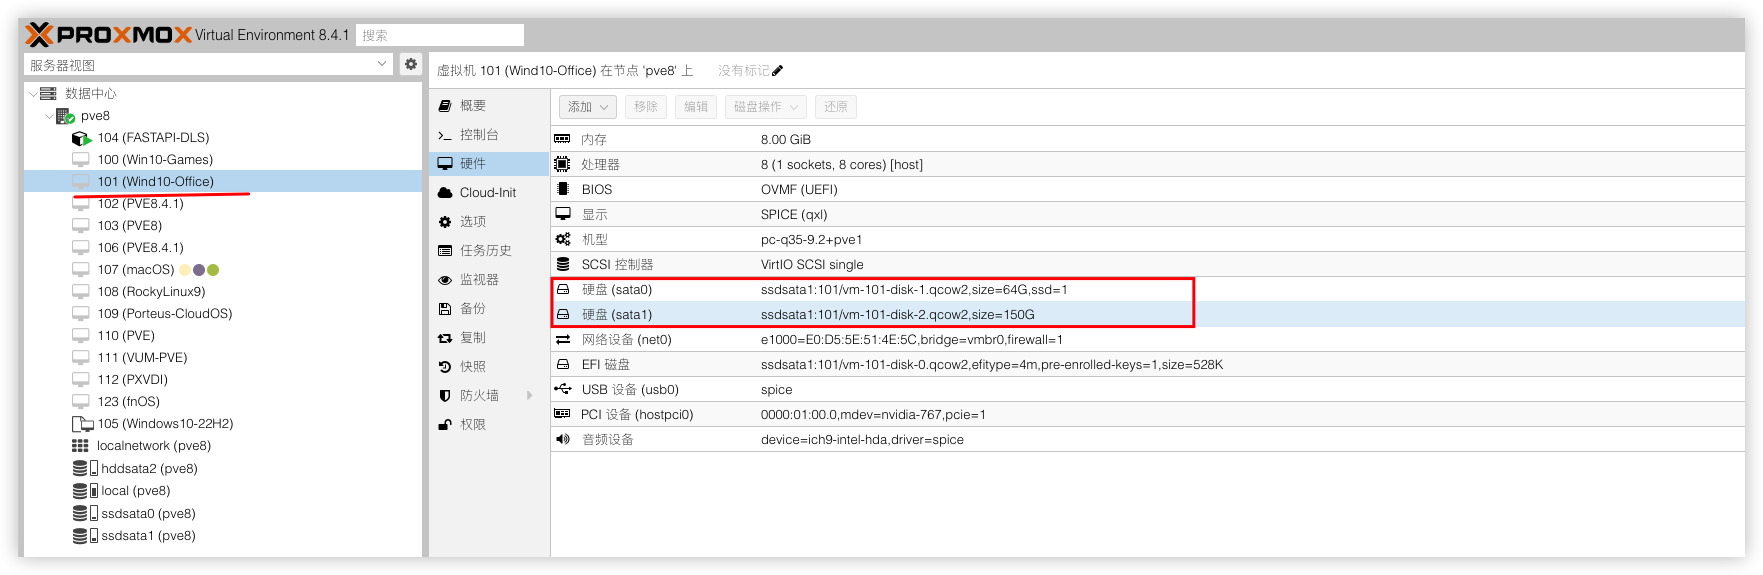Viewport: 1763px width, 575px height.
Task: Open the server view gear settings icon
Action: 411,64
